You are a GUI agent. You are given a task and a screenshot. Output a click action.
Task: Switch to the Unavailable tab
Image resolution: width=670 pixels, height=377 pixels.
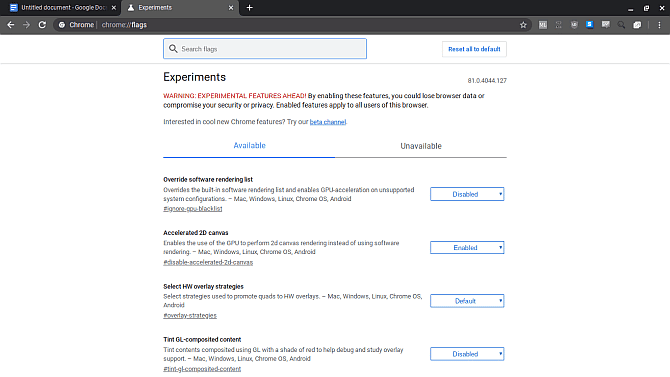[421, 146]
